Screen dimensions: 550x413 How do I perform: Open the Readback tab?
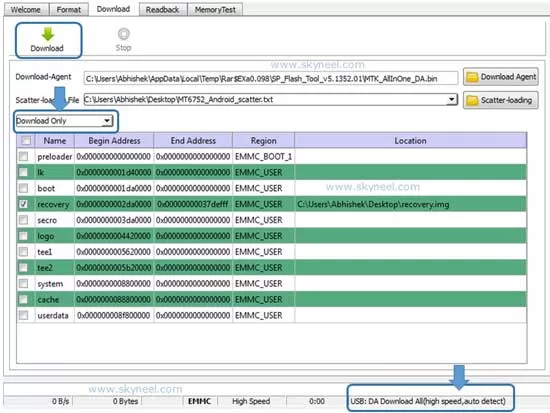click(x=162, y=9)
